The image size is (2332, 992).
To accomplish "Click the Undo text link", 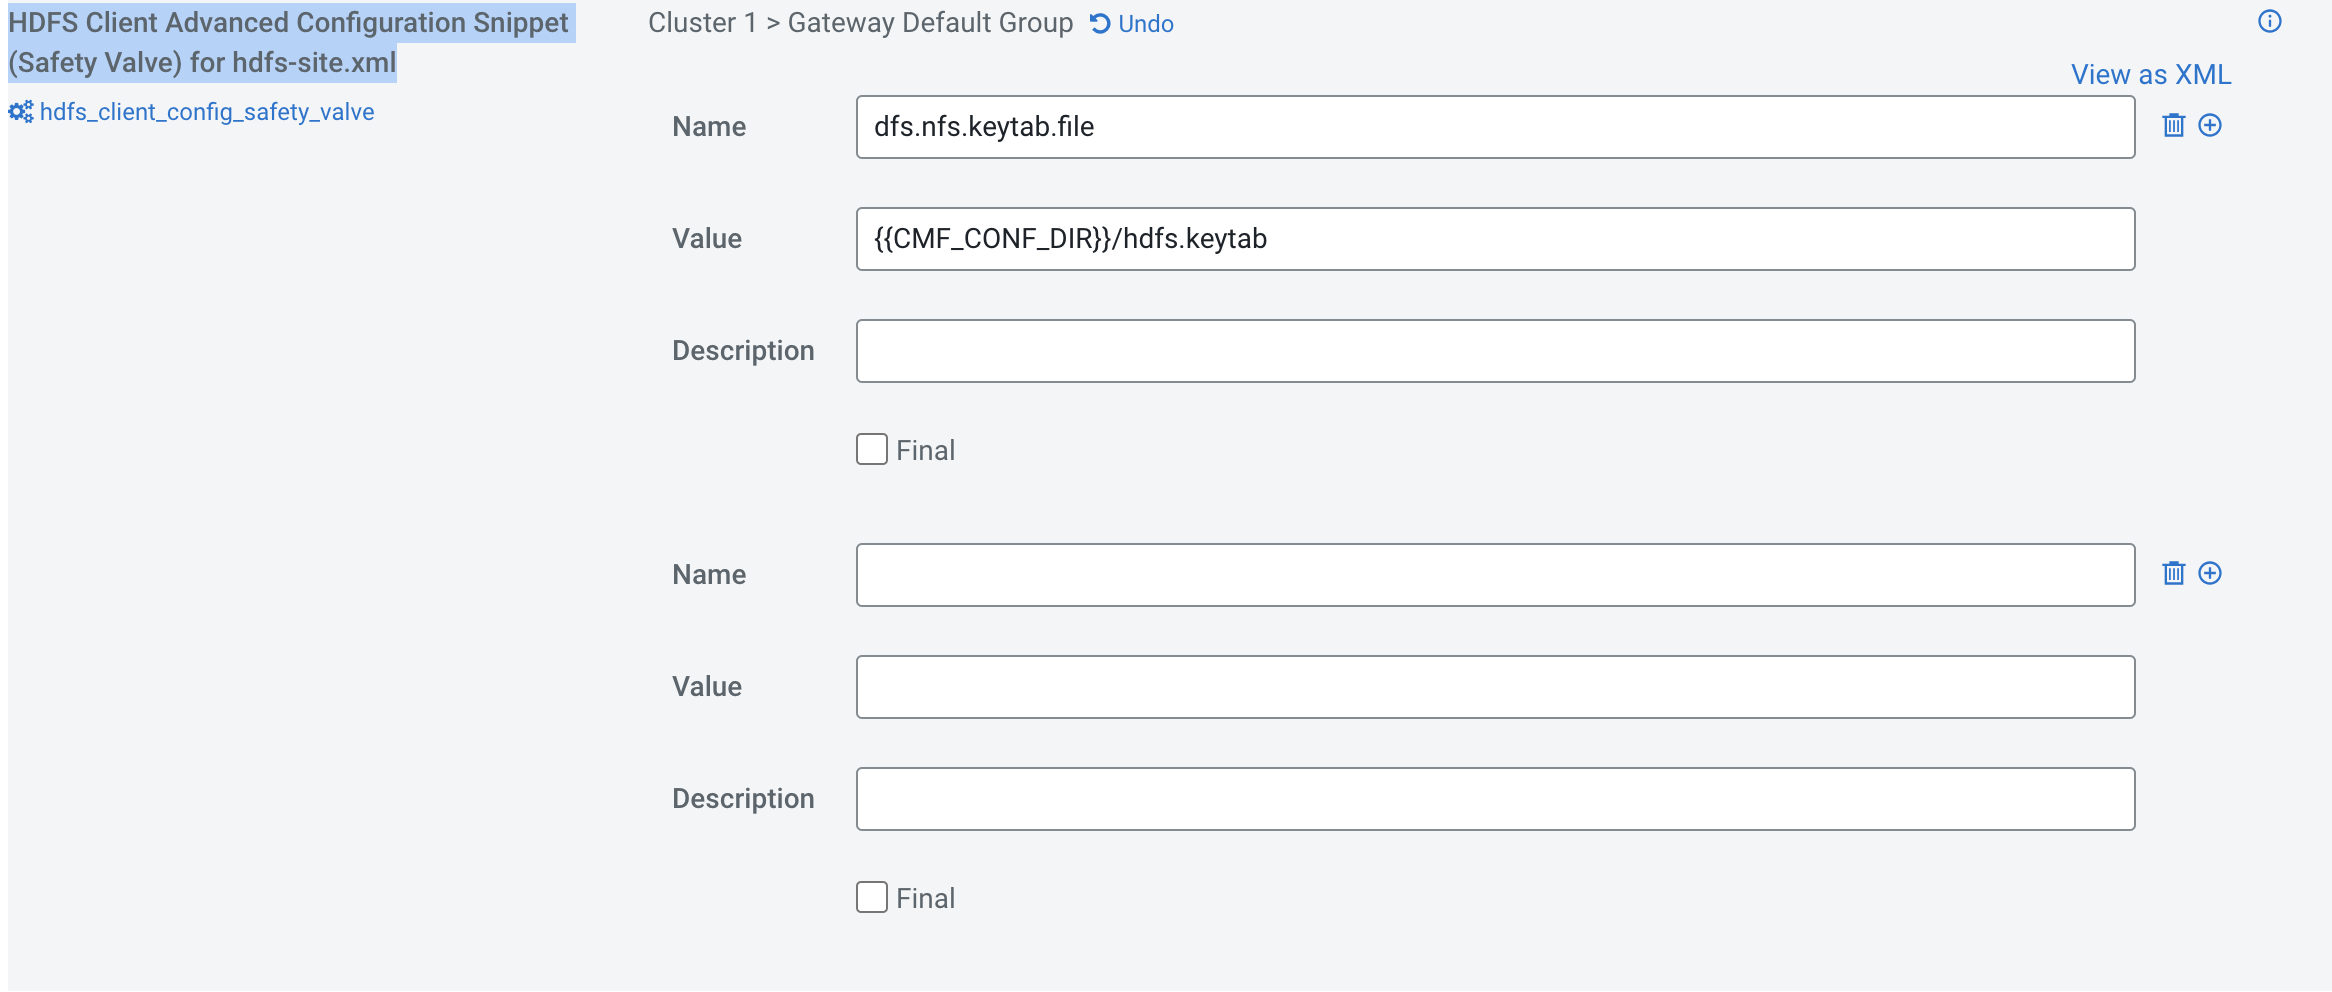I will coord(1146,24).
